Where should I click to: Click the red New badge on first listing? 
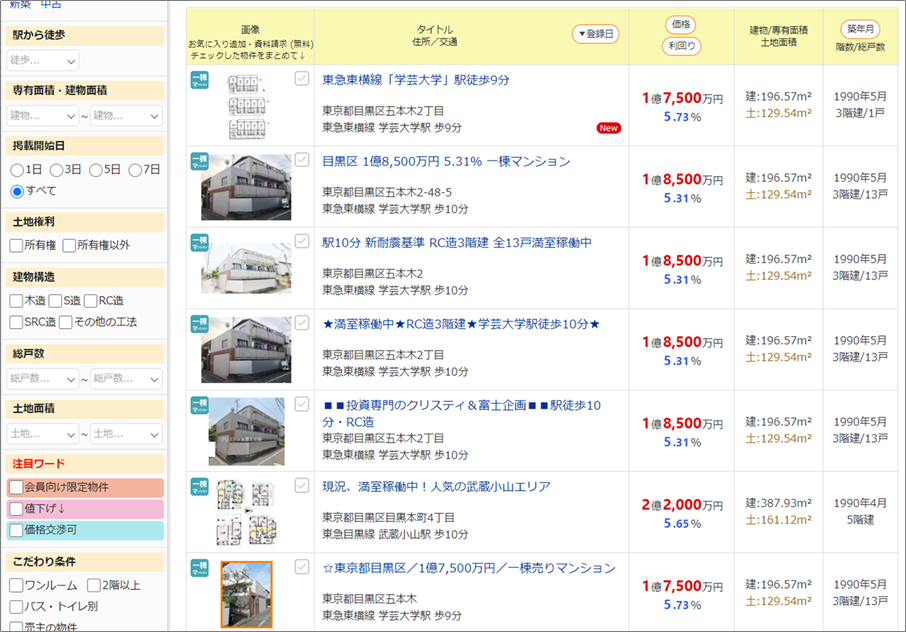[x=608, y=128]
